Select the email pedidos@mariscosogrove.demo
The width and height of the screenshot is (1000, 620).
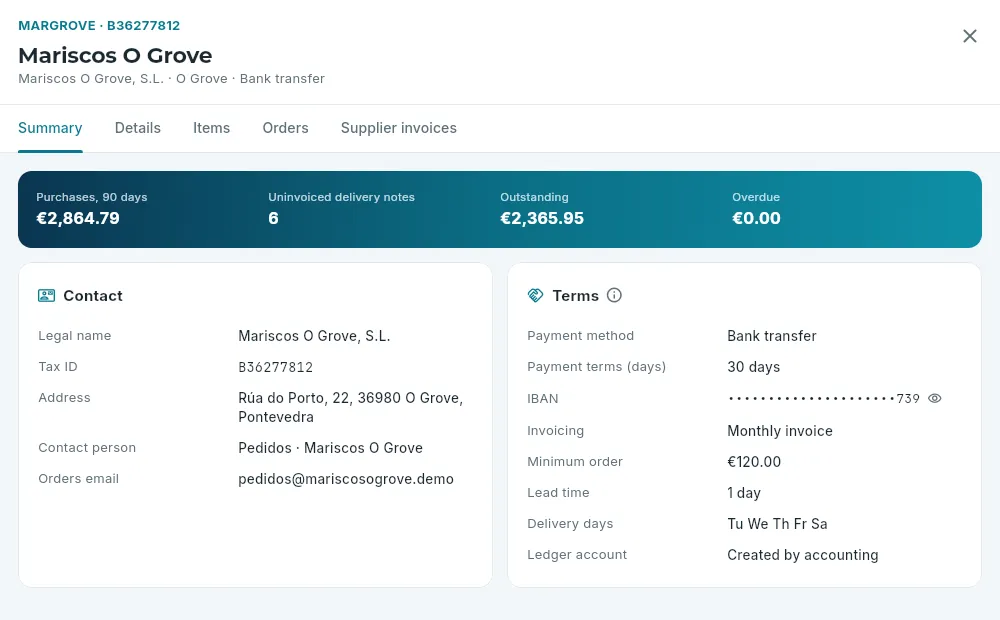(x=346, y=479)
